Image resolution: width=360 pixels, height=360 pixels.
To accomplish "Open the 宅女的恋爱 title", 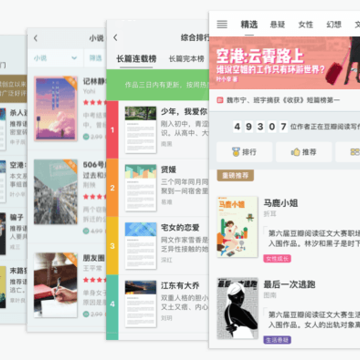I will [180, 228].
